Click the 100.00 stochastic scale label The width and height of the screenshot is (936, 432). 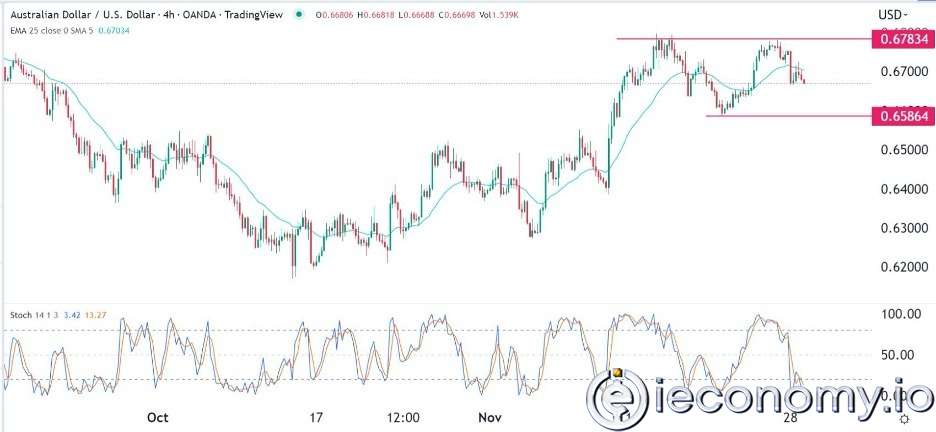(900, 314)
